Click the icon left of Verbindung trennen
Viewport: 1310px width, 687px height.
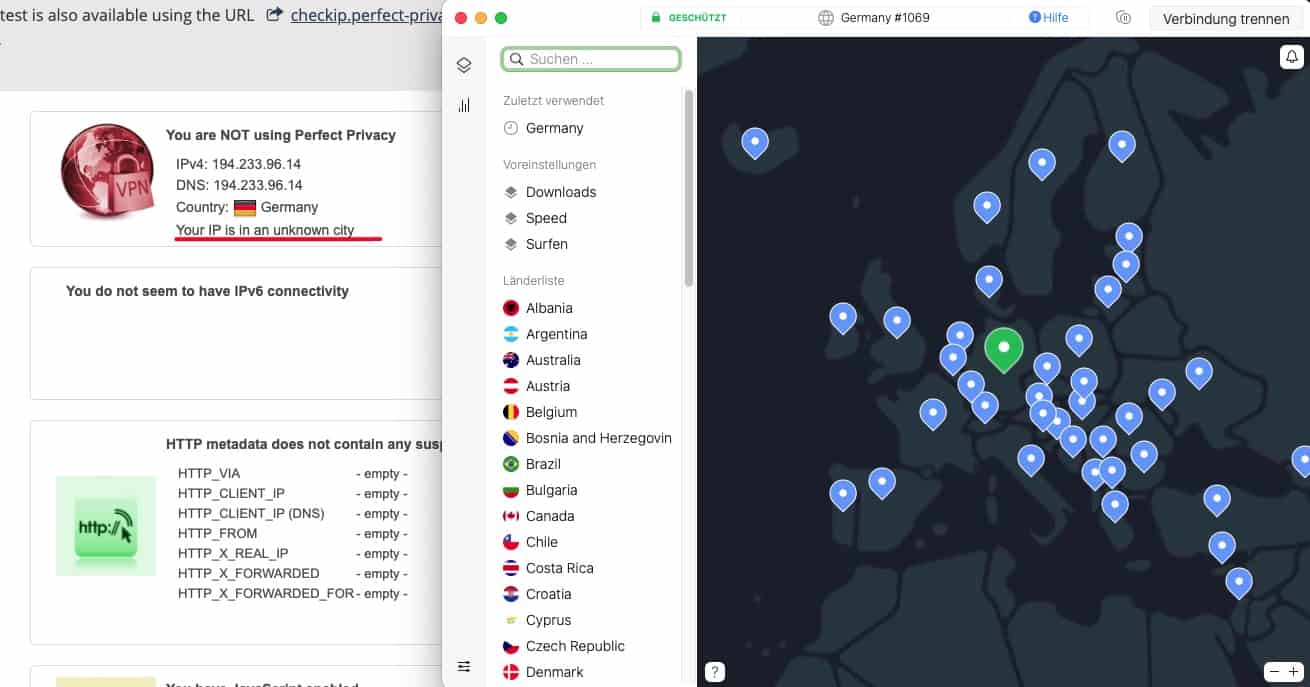pos(1123,18)
